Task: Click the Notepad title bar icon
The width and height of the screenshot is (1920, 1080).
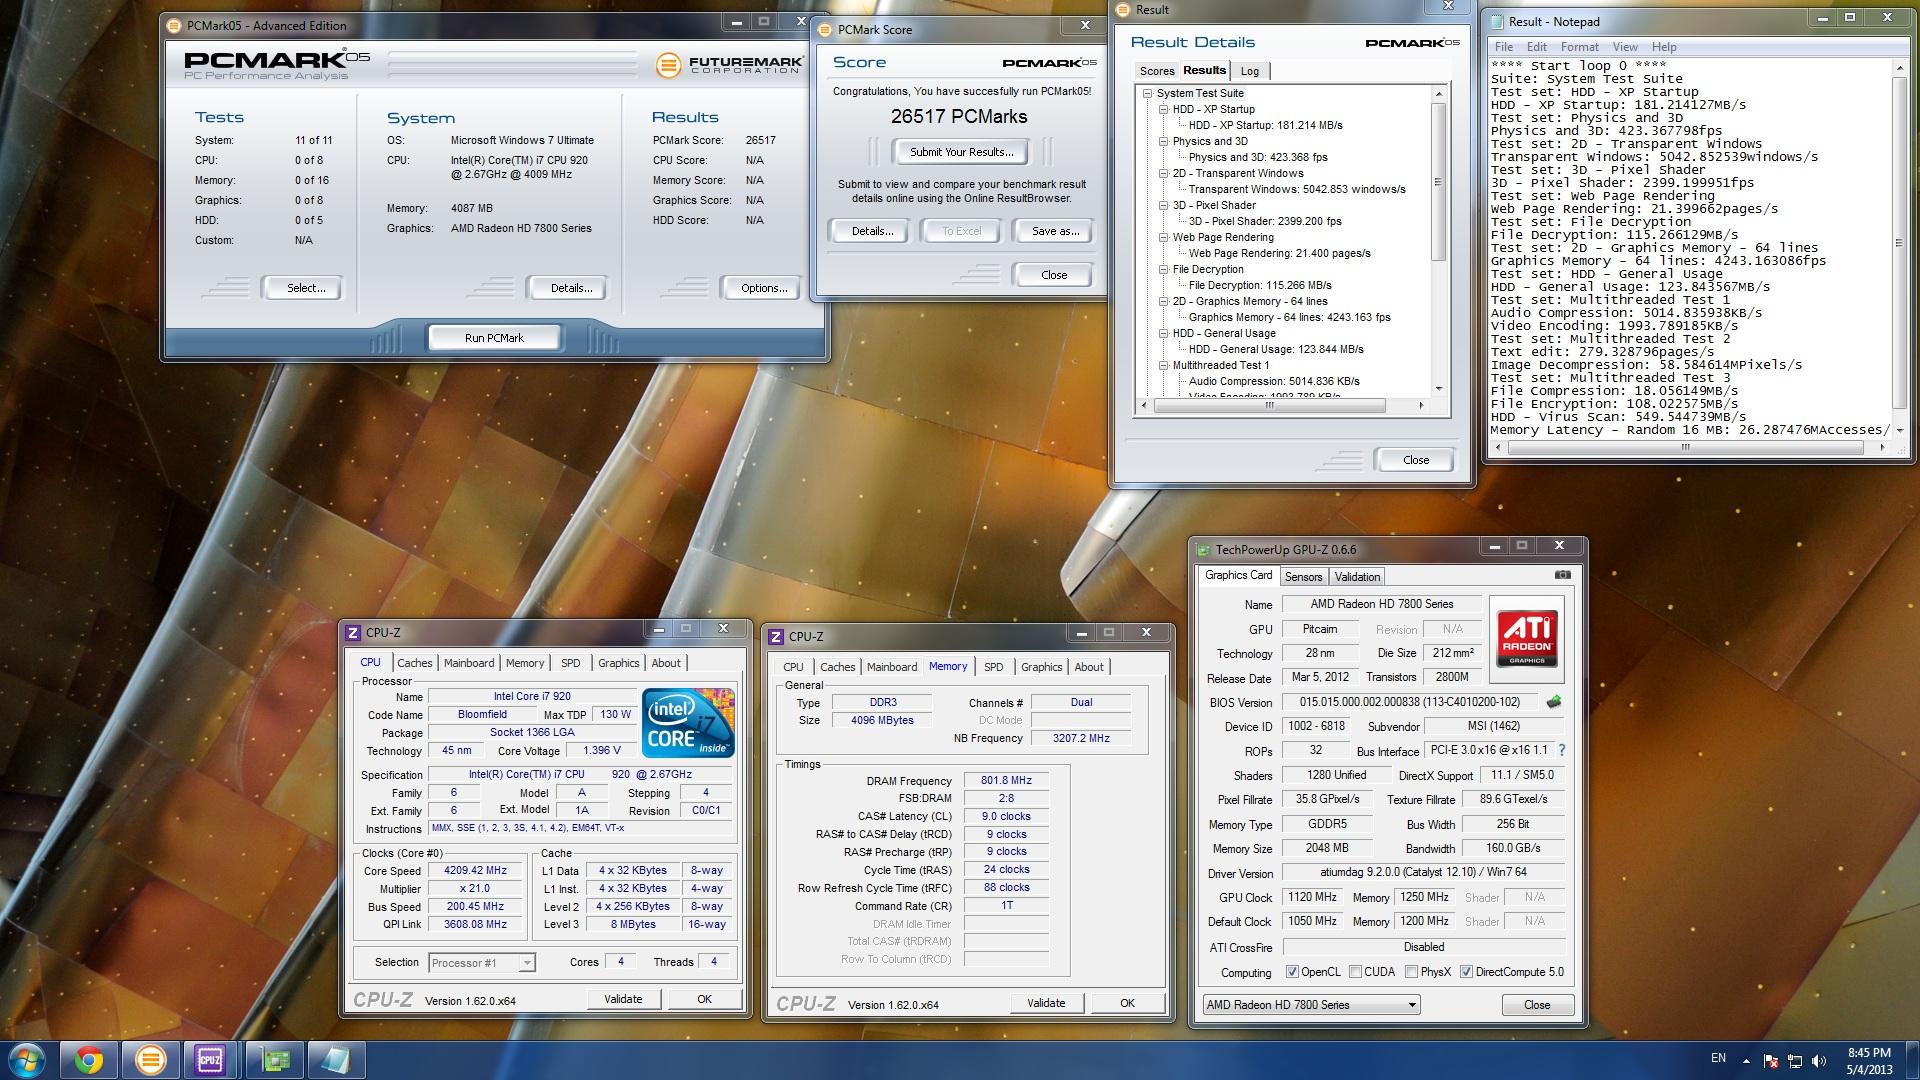Action: pyautogui.click(x=1497, y=21)
